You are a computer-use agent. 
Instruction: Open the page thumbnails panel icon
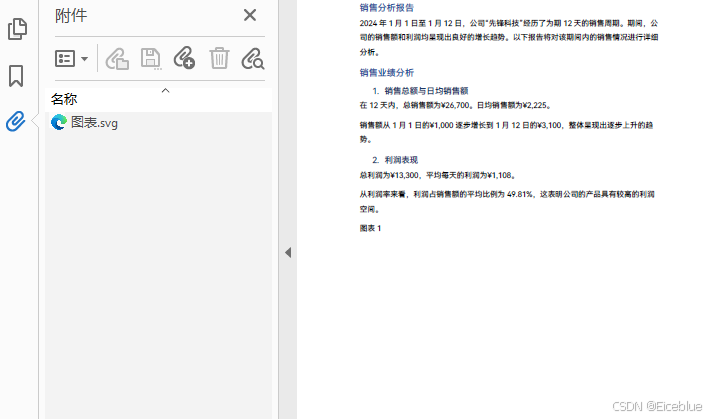tap(17, 29)
